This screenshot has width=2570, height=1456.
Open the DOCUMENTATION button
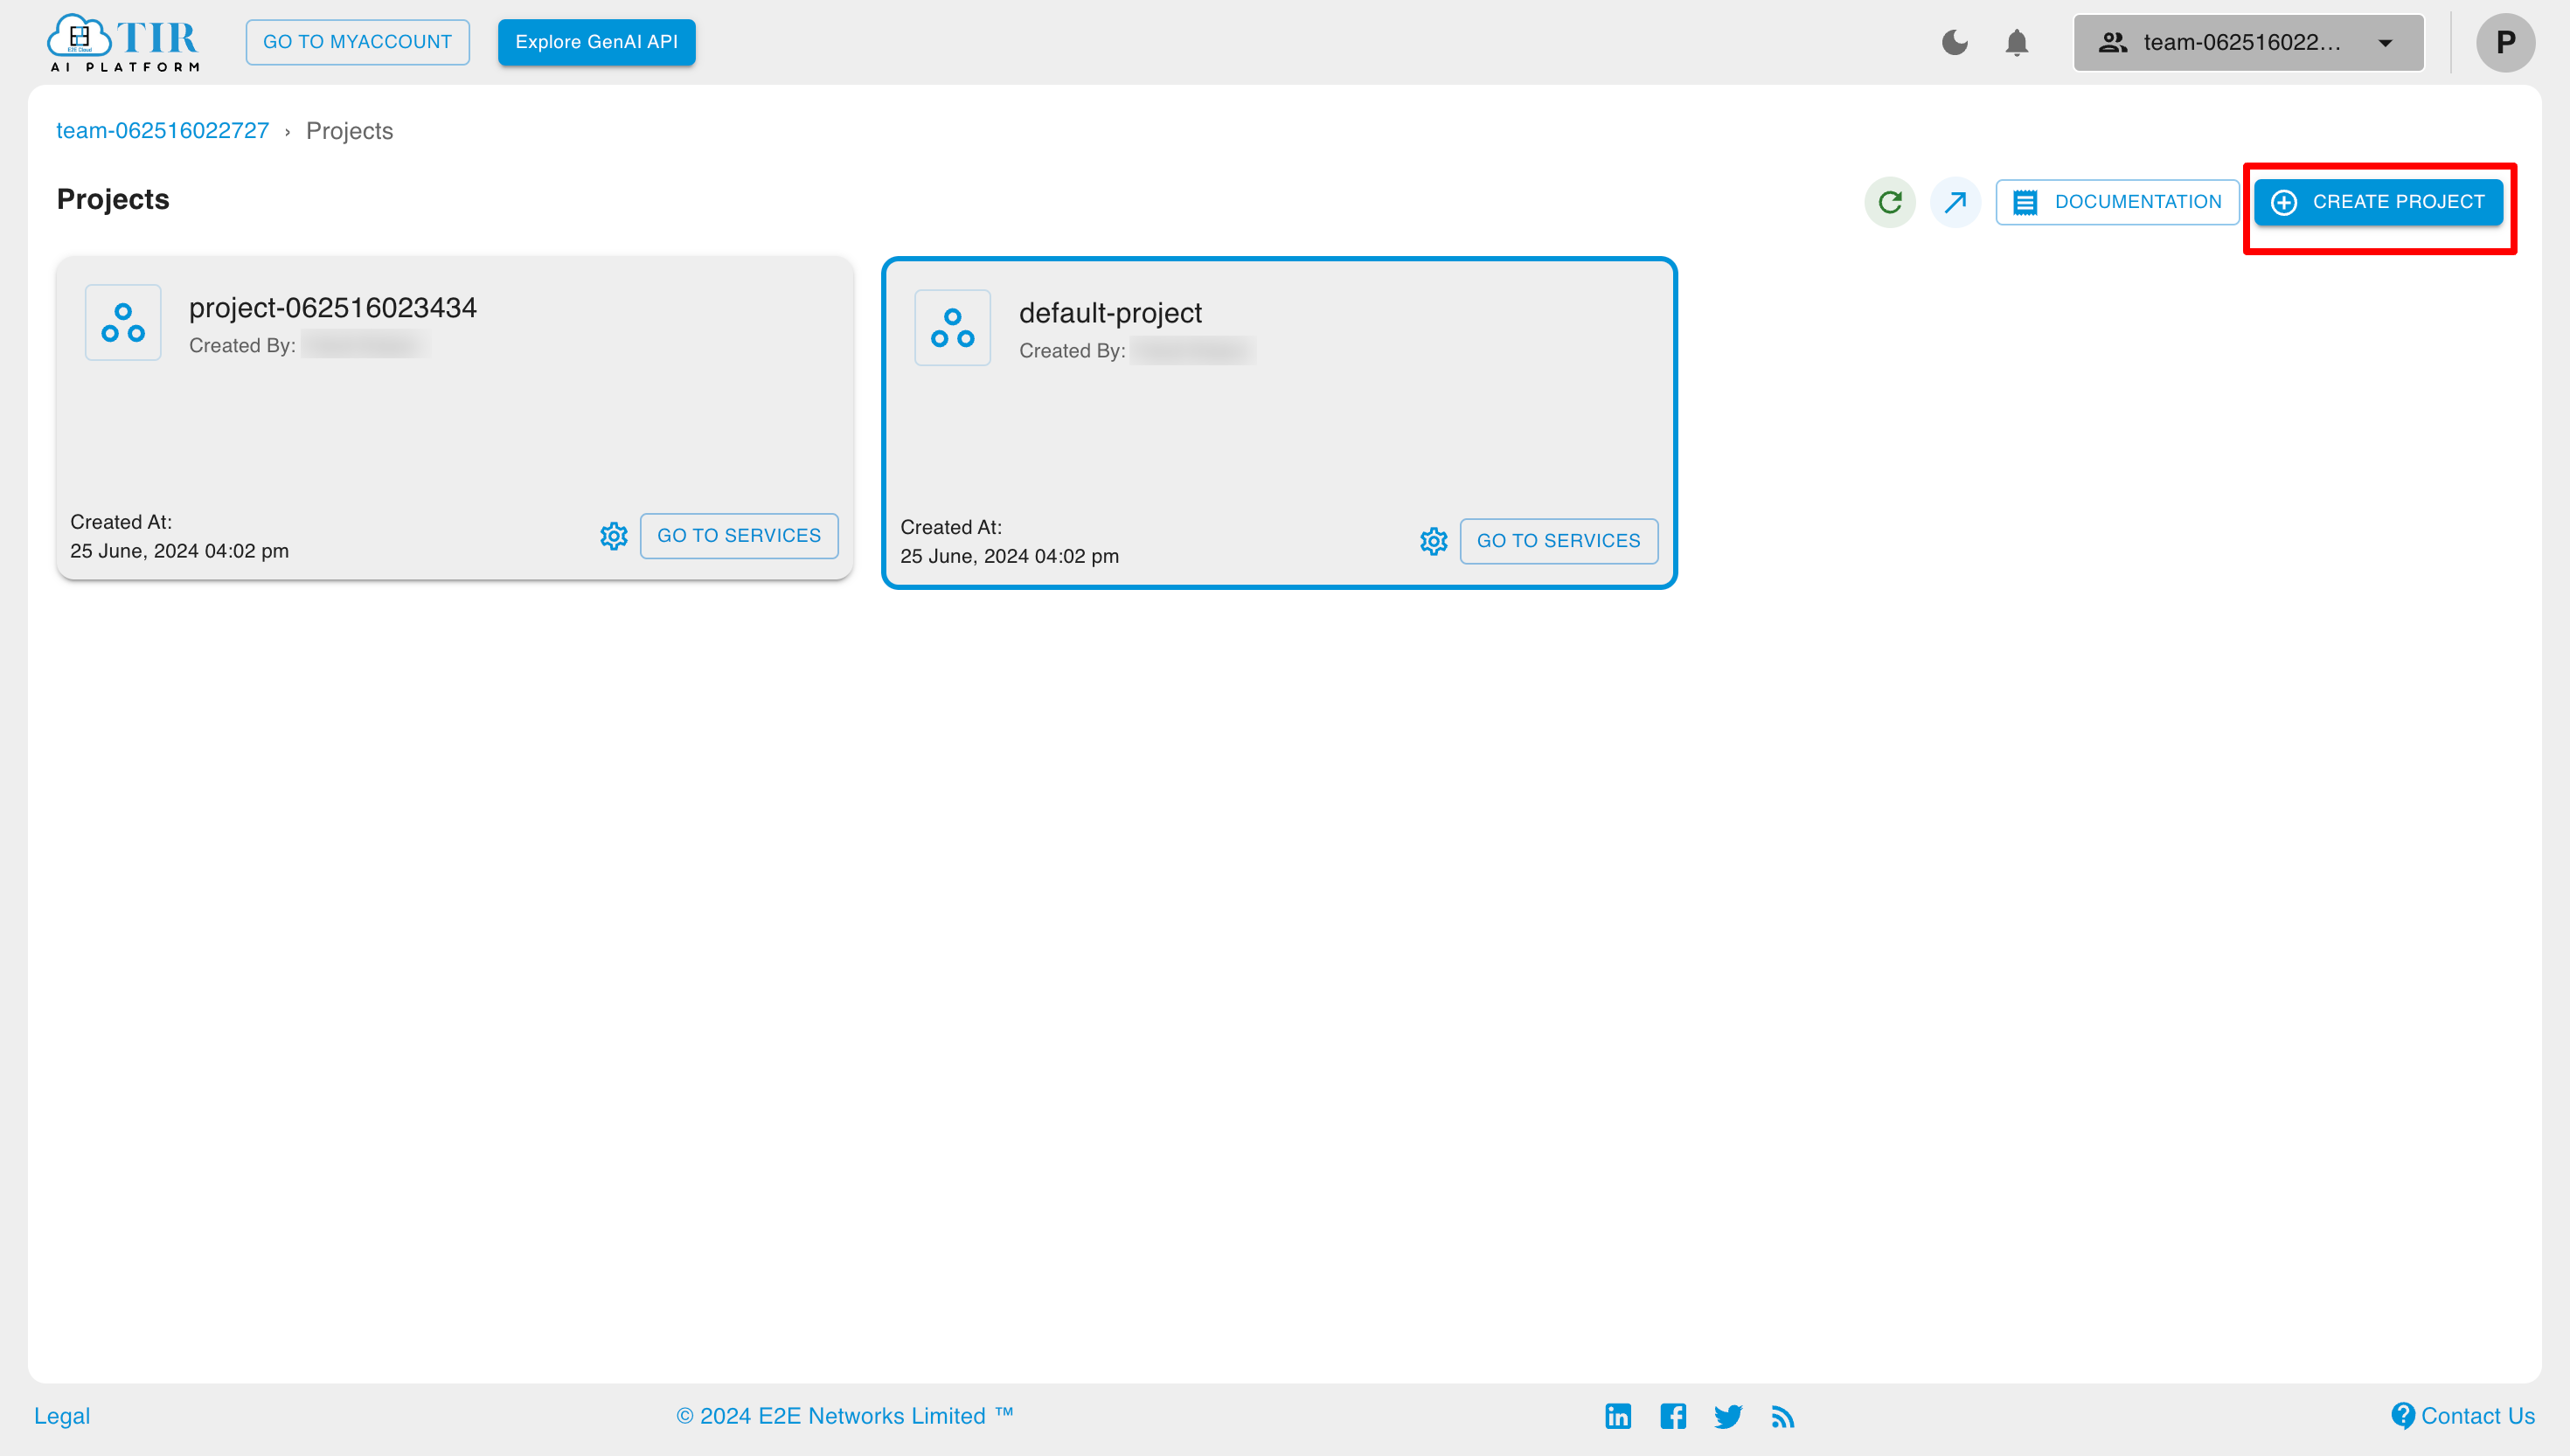point(2117,202)
